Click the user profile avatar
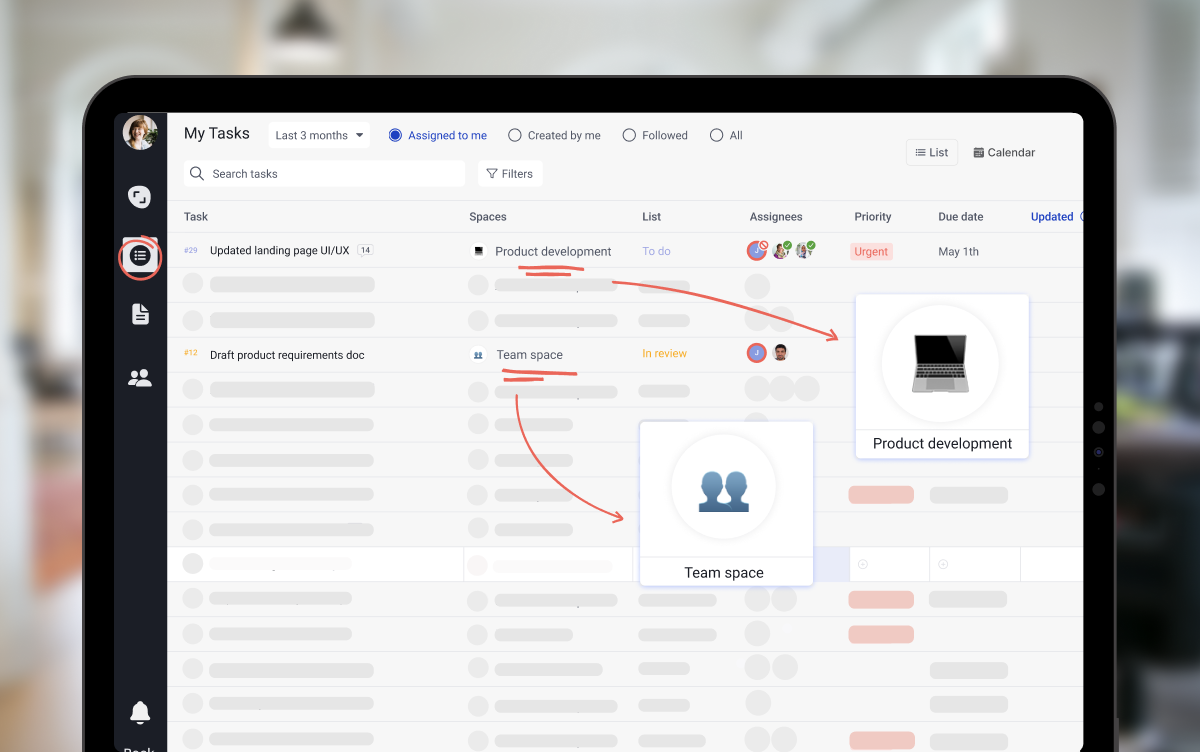Screen dimensions: 1200x752 click(140, 133)
